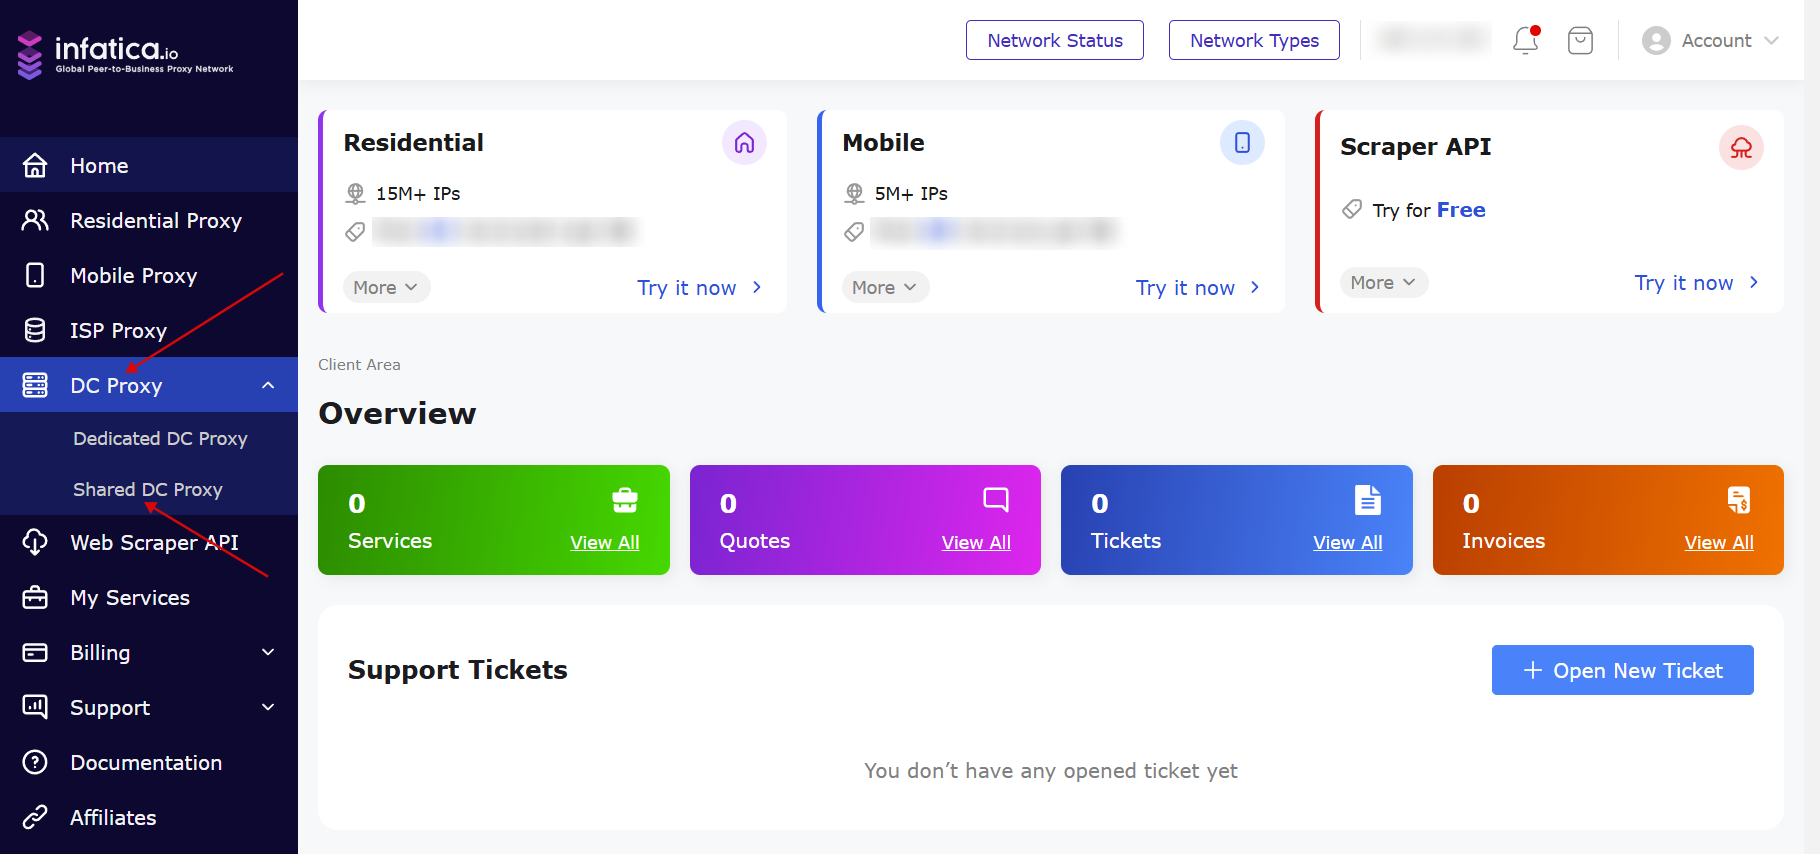Click the Residential card house icon
The height and width of the screenshot is (854, 1820).
(744, 143)
